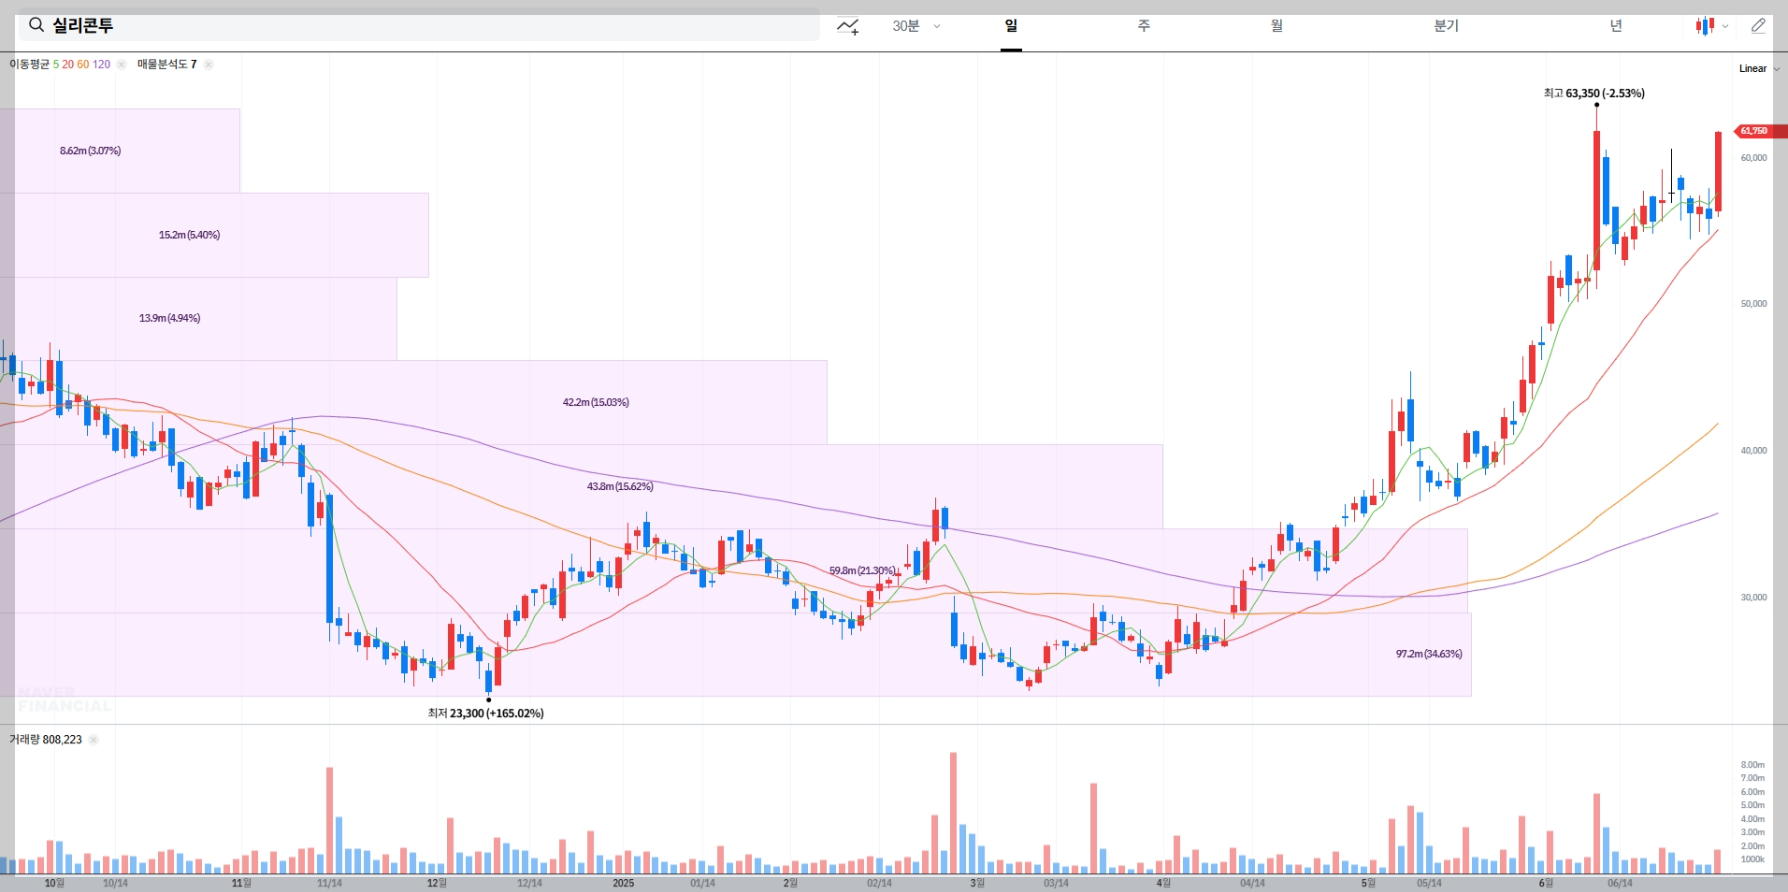Click the red 20 moving-average period
1788x892 pixels.
68,64
